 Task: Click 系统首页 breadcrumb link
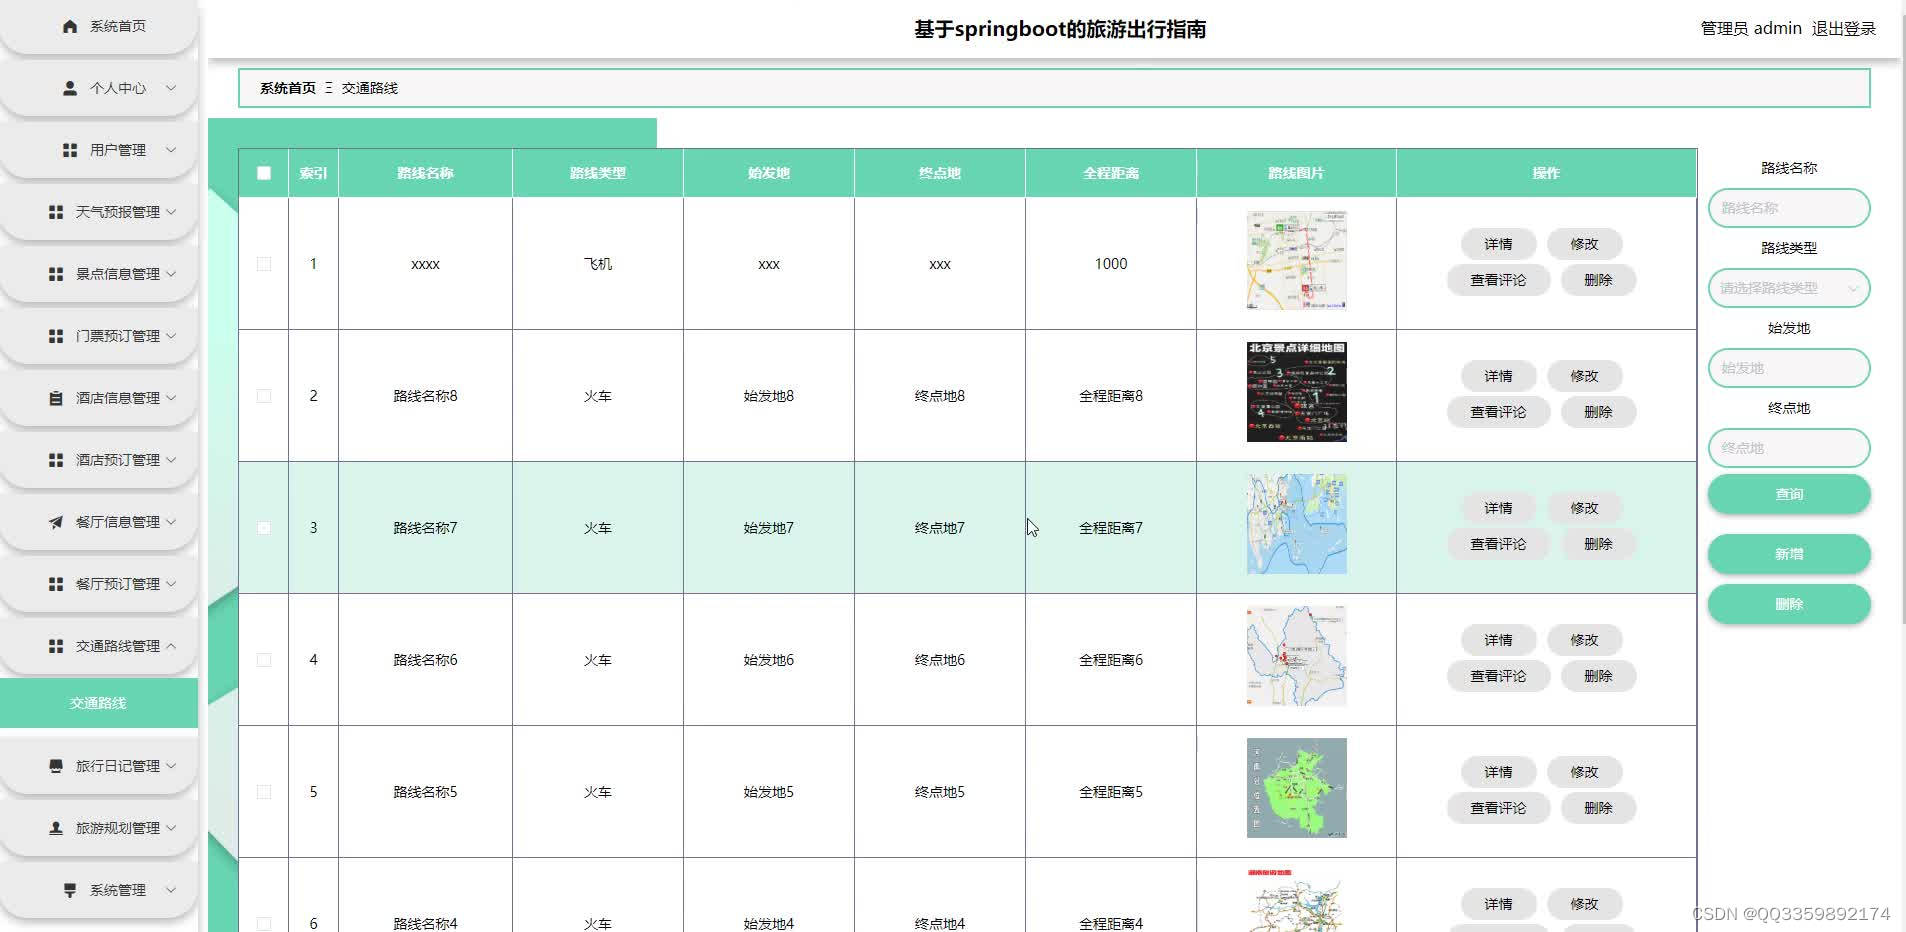pyautogui.click(x=288, y=88)
